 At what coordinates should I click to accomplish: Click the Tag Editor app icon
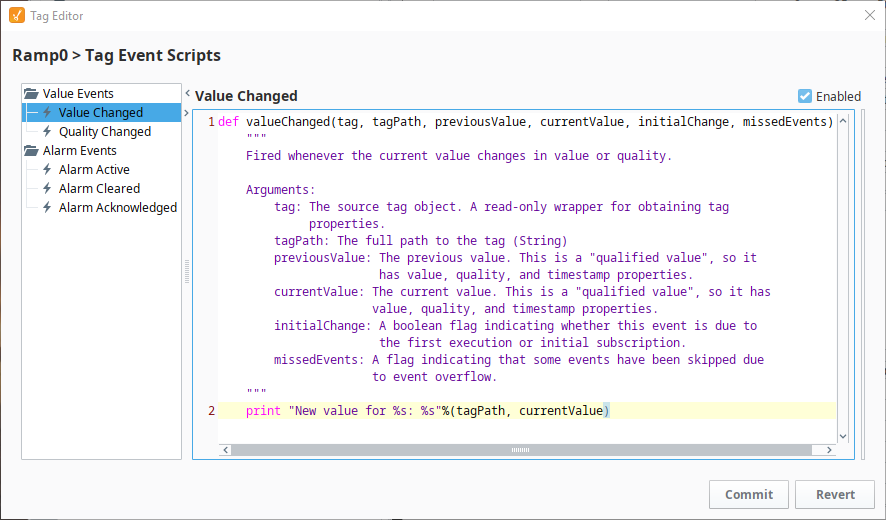pos(17,15)
